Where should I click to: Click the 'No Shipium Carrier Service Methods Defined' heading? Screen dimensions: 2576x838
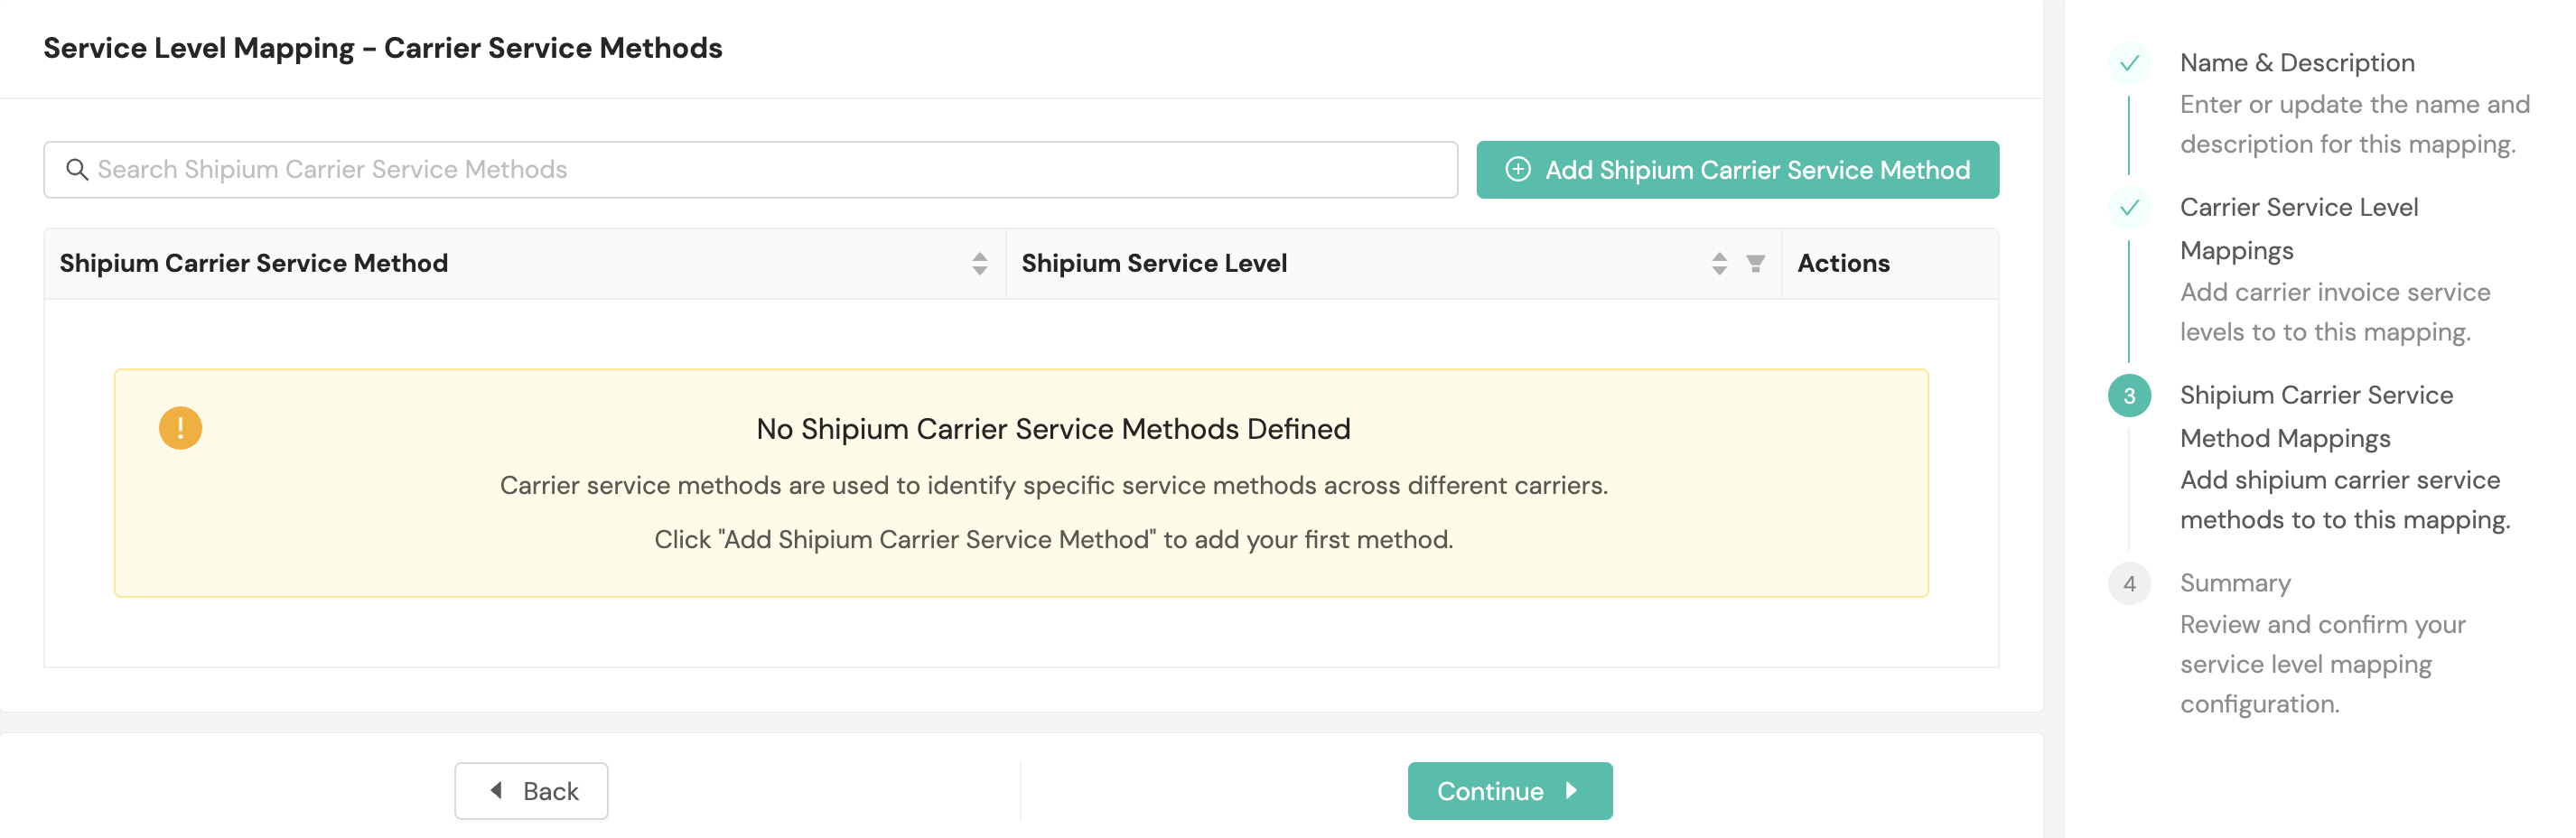coord(1053,429)
